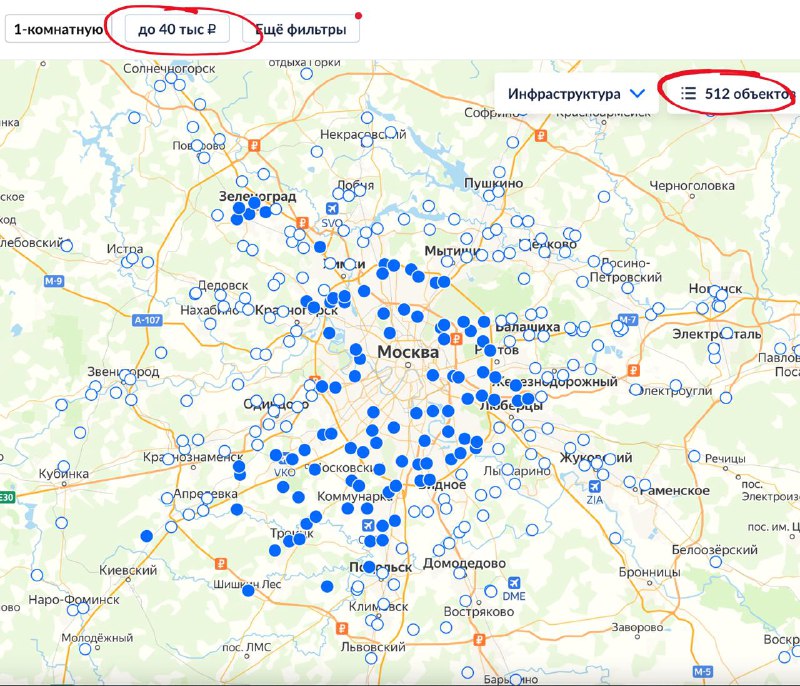Screen dimensions: 800x686
Task: Expand the Инфраструктура dropdown
Action: (576, 94)
